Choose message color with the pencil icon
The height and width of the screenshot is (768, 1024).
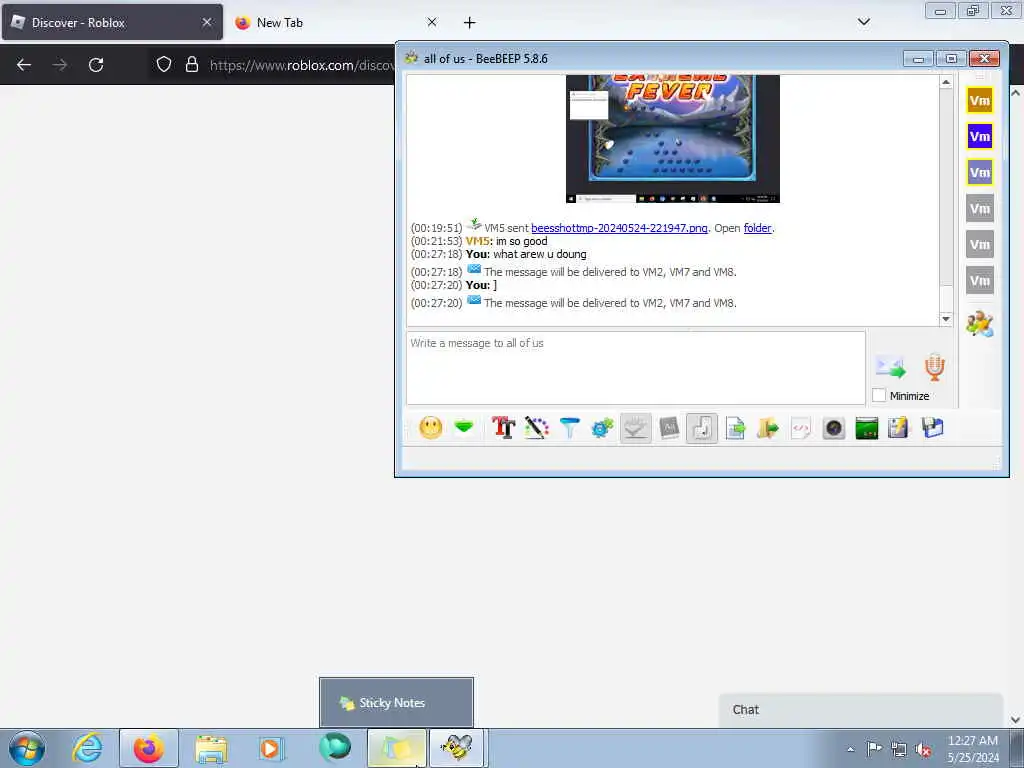536,428
